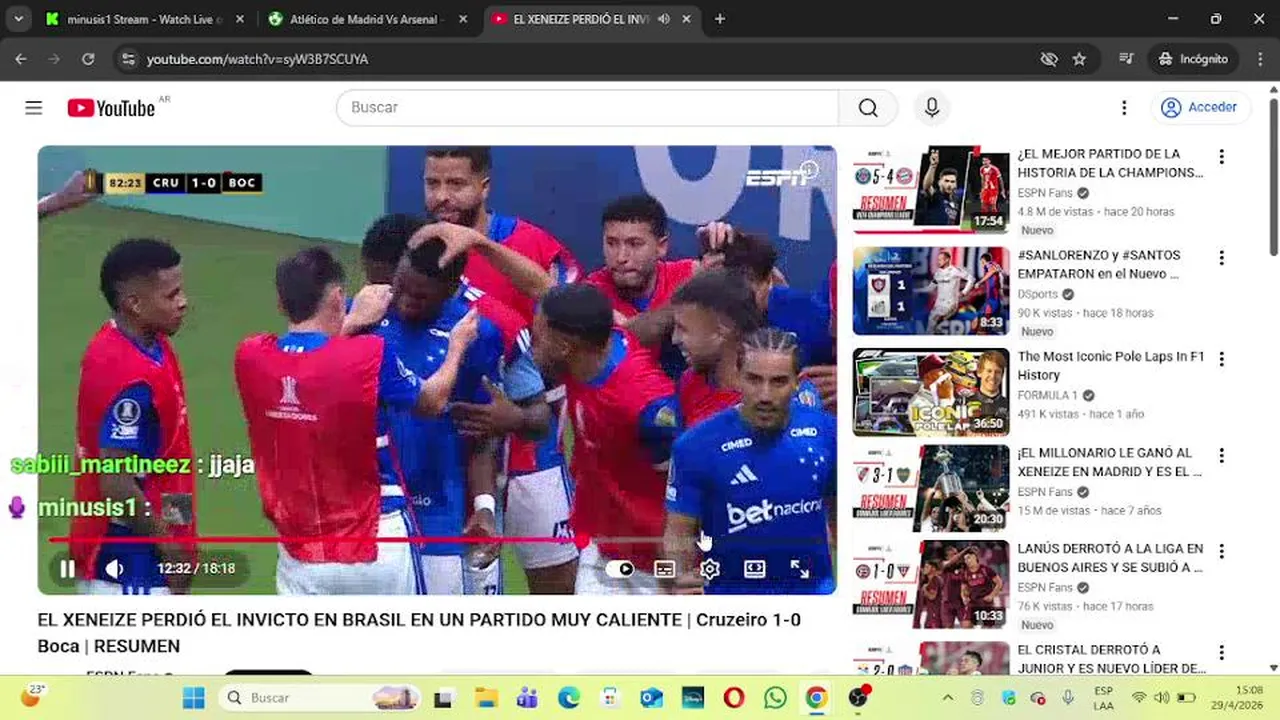
Task: Mute the video volume
Action: tap(115, 569)
